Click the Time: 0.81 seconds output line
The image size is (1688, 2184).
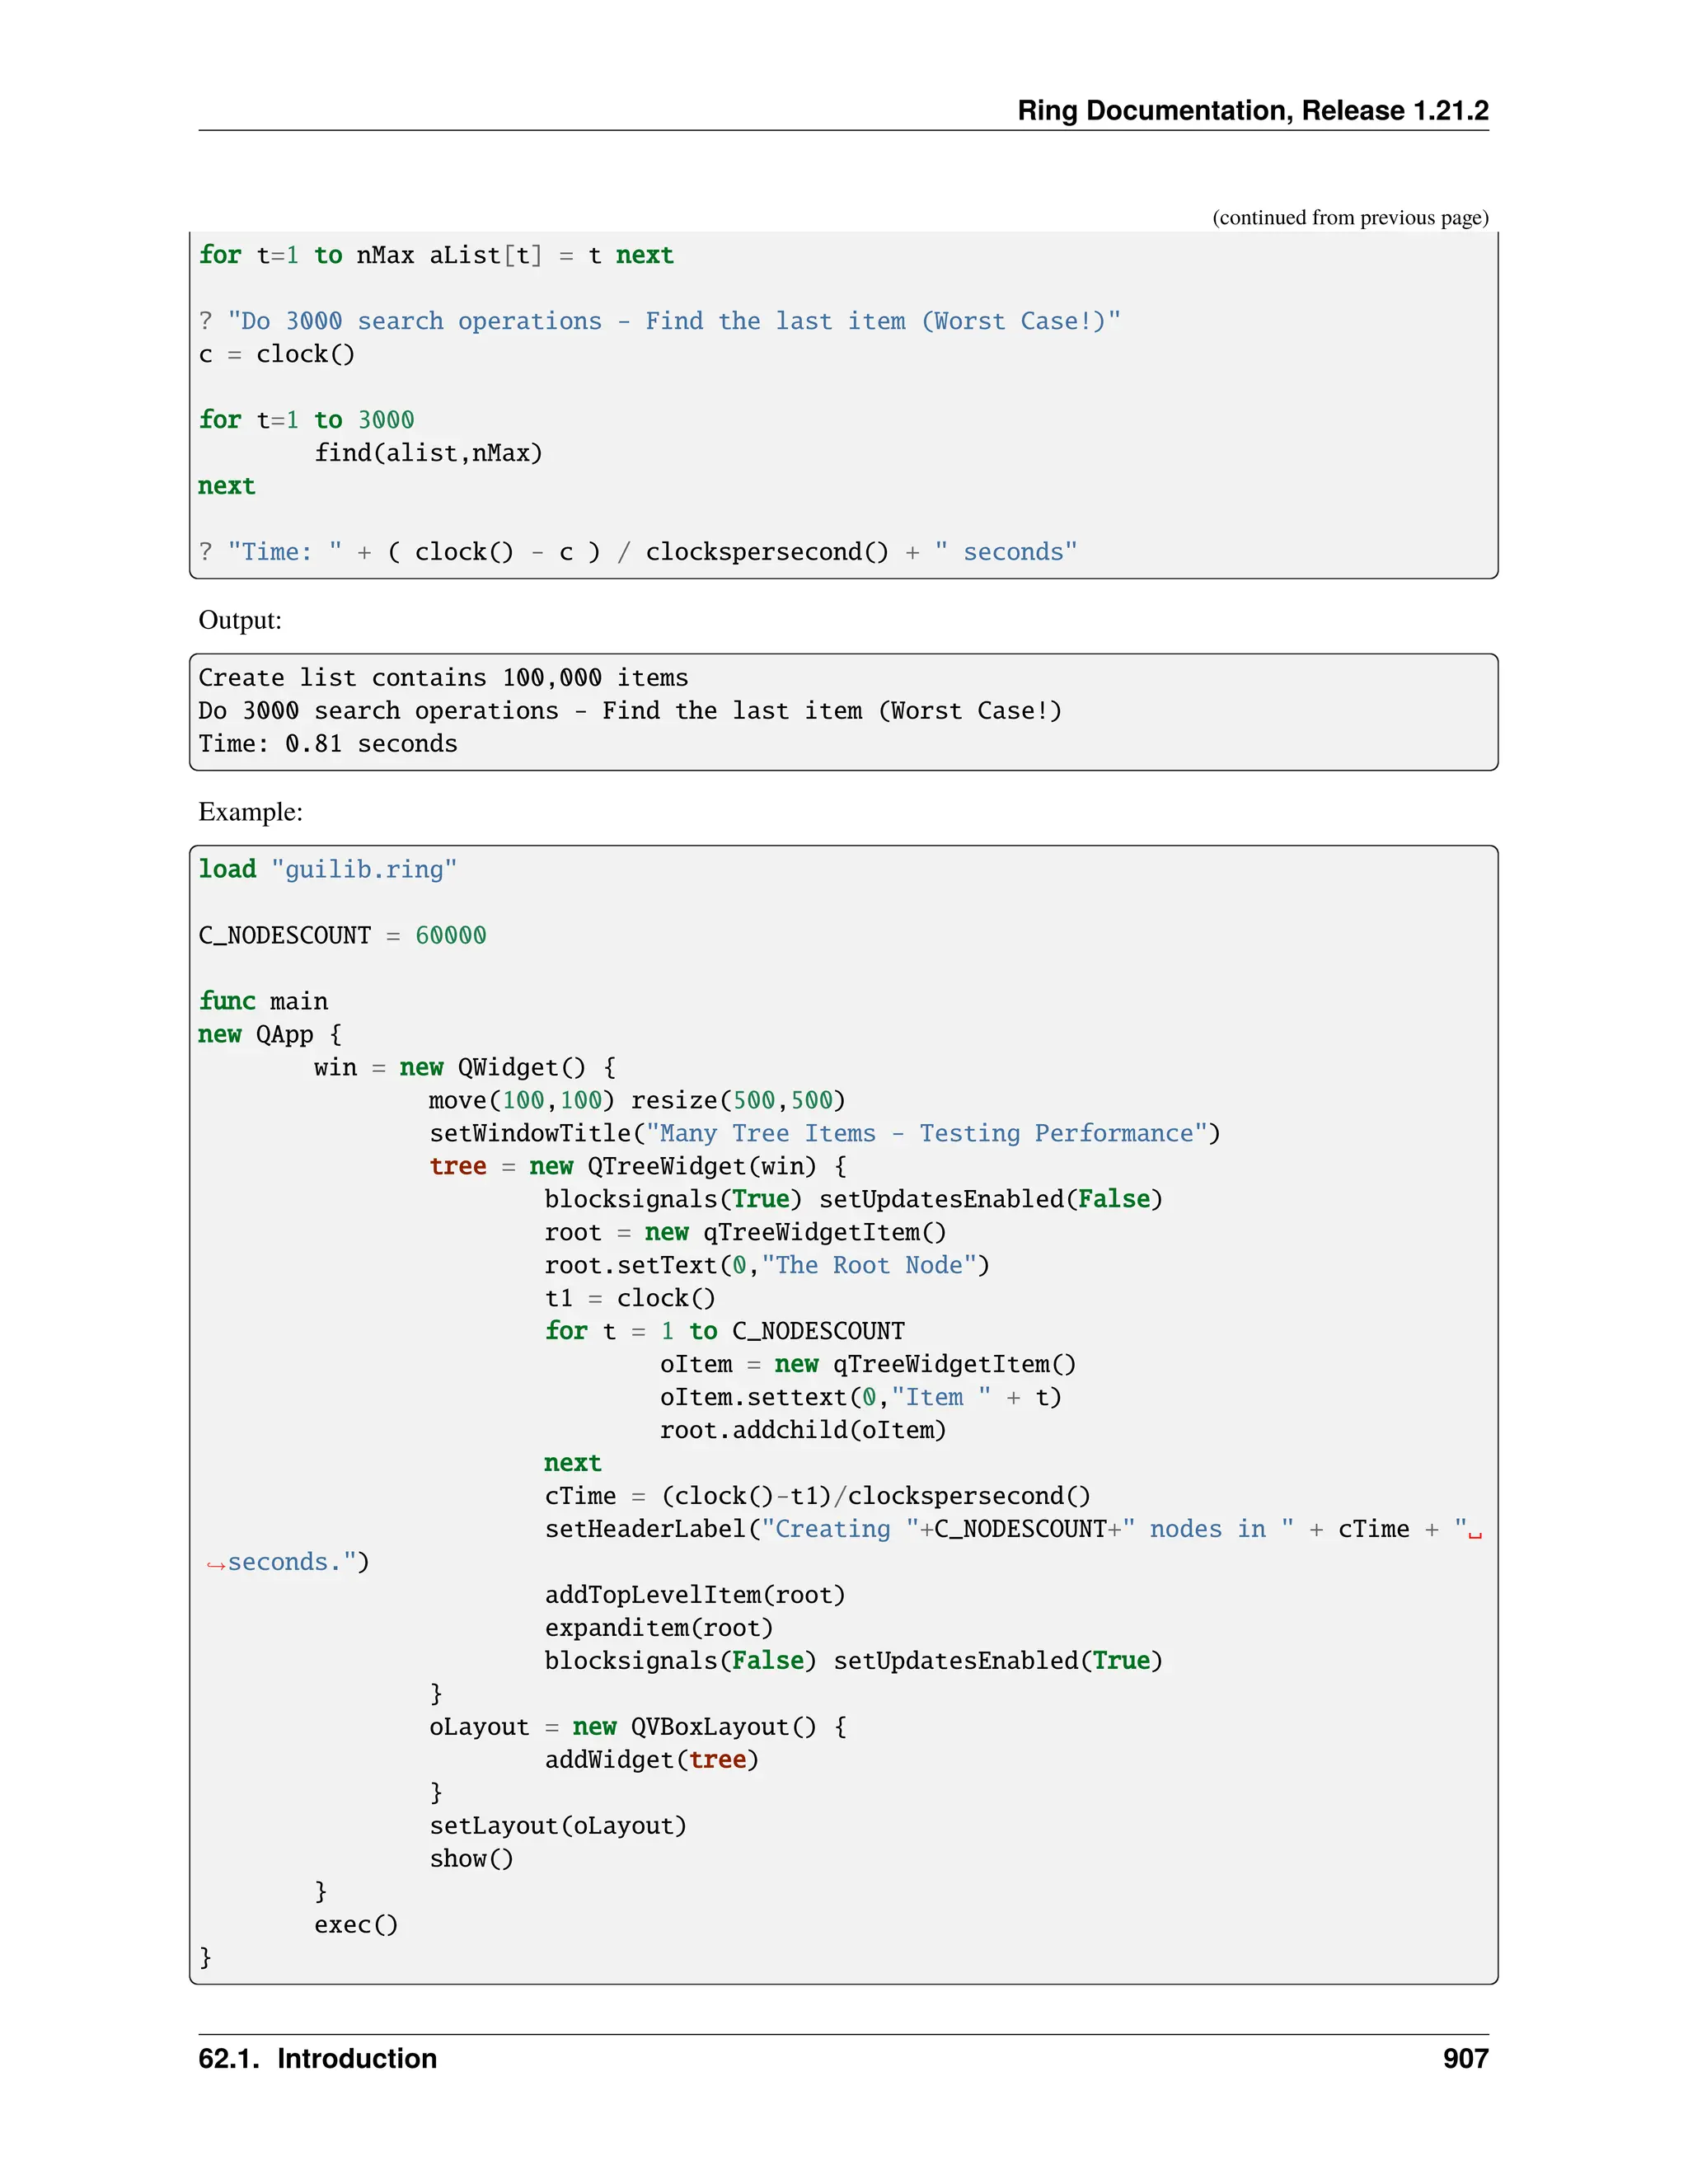tap(327, 743)
